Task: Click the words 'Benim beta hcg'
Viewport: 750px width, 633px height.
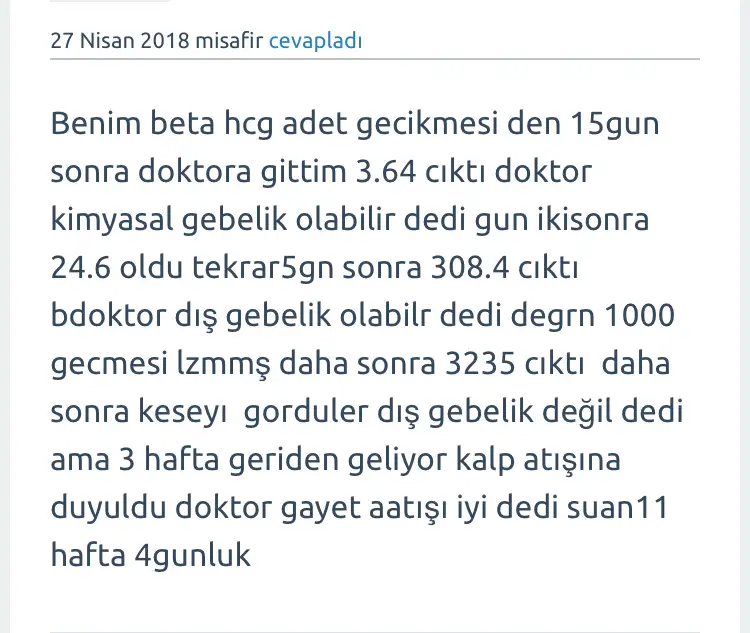Action: point(162,124)
